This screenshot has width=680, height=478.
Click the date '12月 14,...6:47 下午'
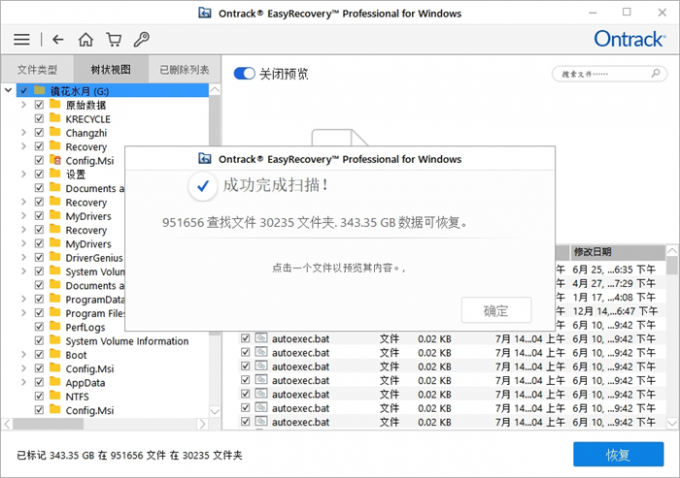pyautogui.click(x=615, y=311)
